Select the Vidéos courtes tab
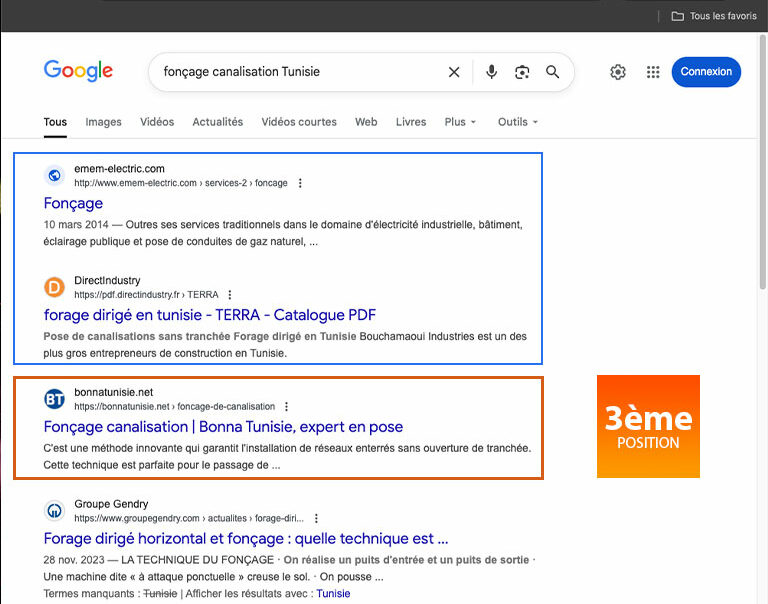 tap(299, 122)
